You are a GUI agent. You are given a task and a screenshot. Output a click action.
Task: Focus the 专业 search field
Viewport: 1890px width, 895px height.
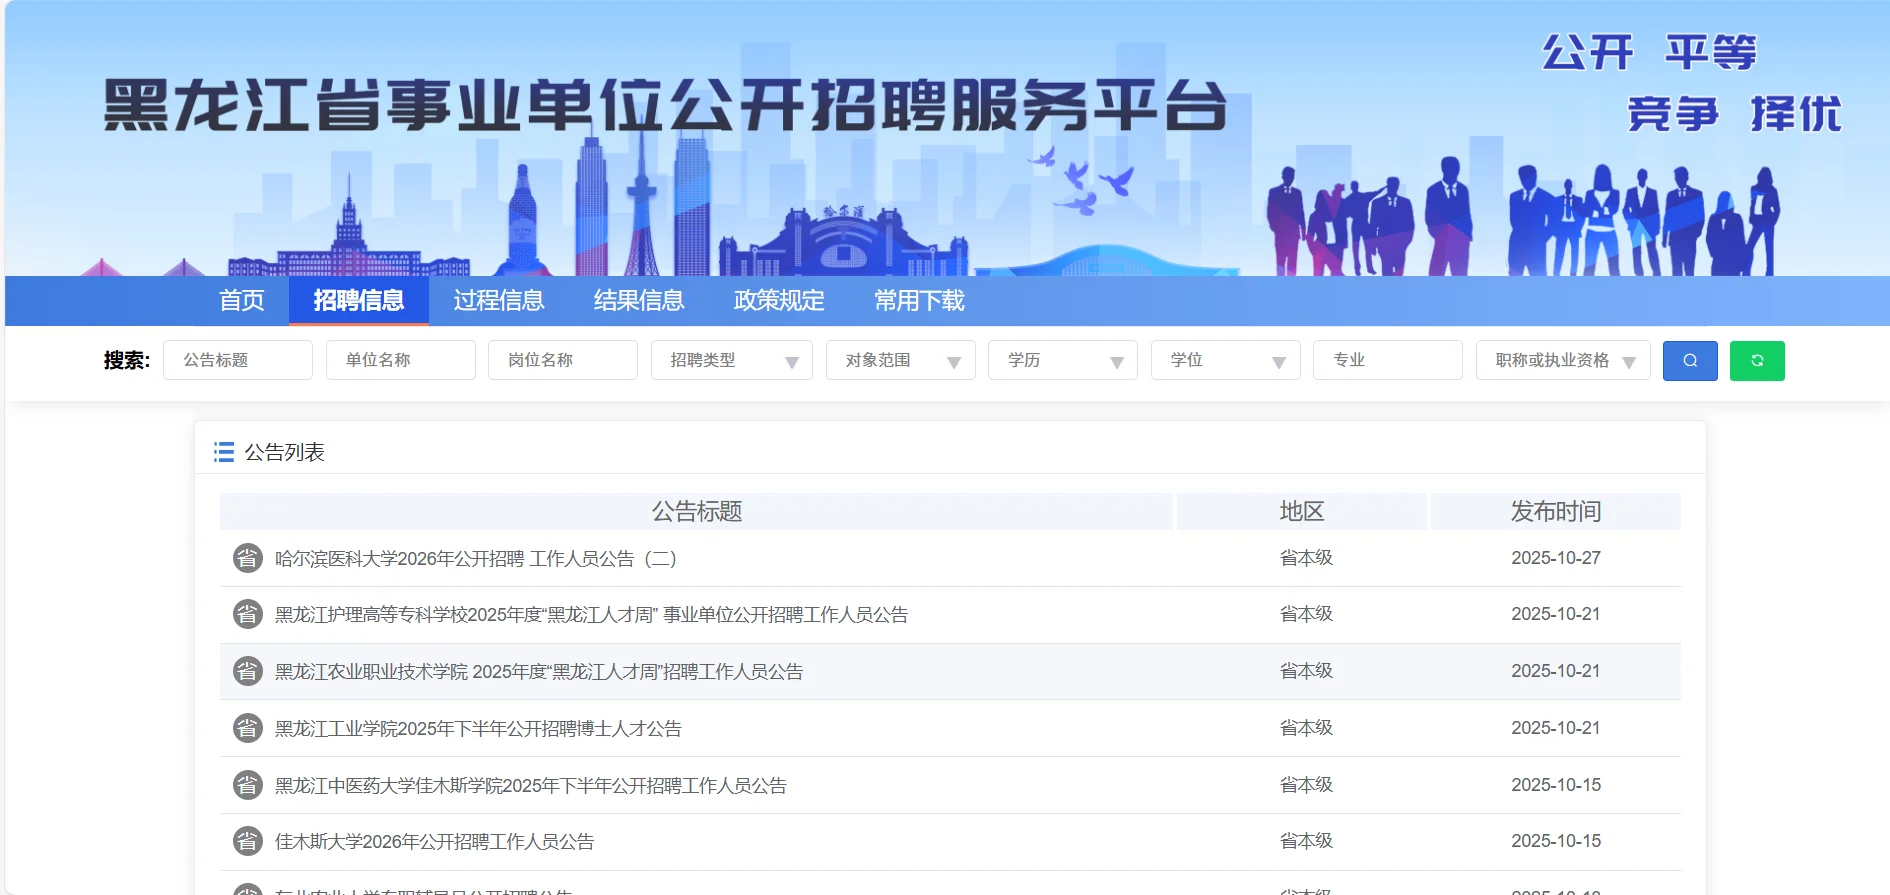tap(1388, 360)
